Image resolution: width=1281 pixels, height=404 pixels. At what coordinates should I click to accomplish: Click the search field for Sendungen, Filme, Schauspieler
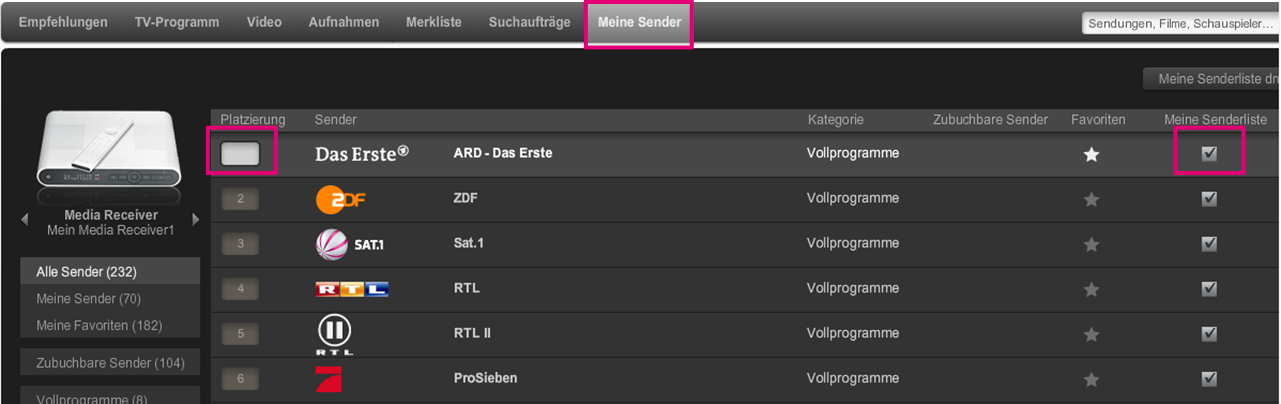[1180, 23]
